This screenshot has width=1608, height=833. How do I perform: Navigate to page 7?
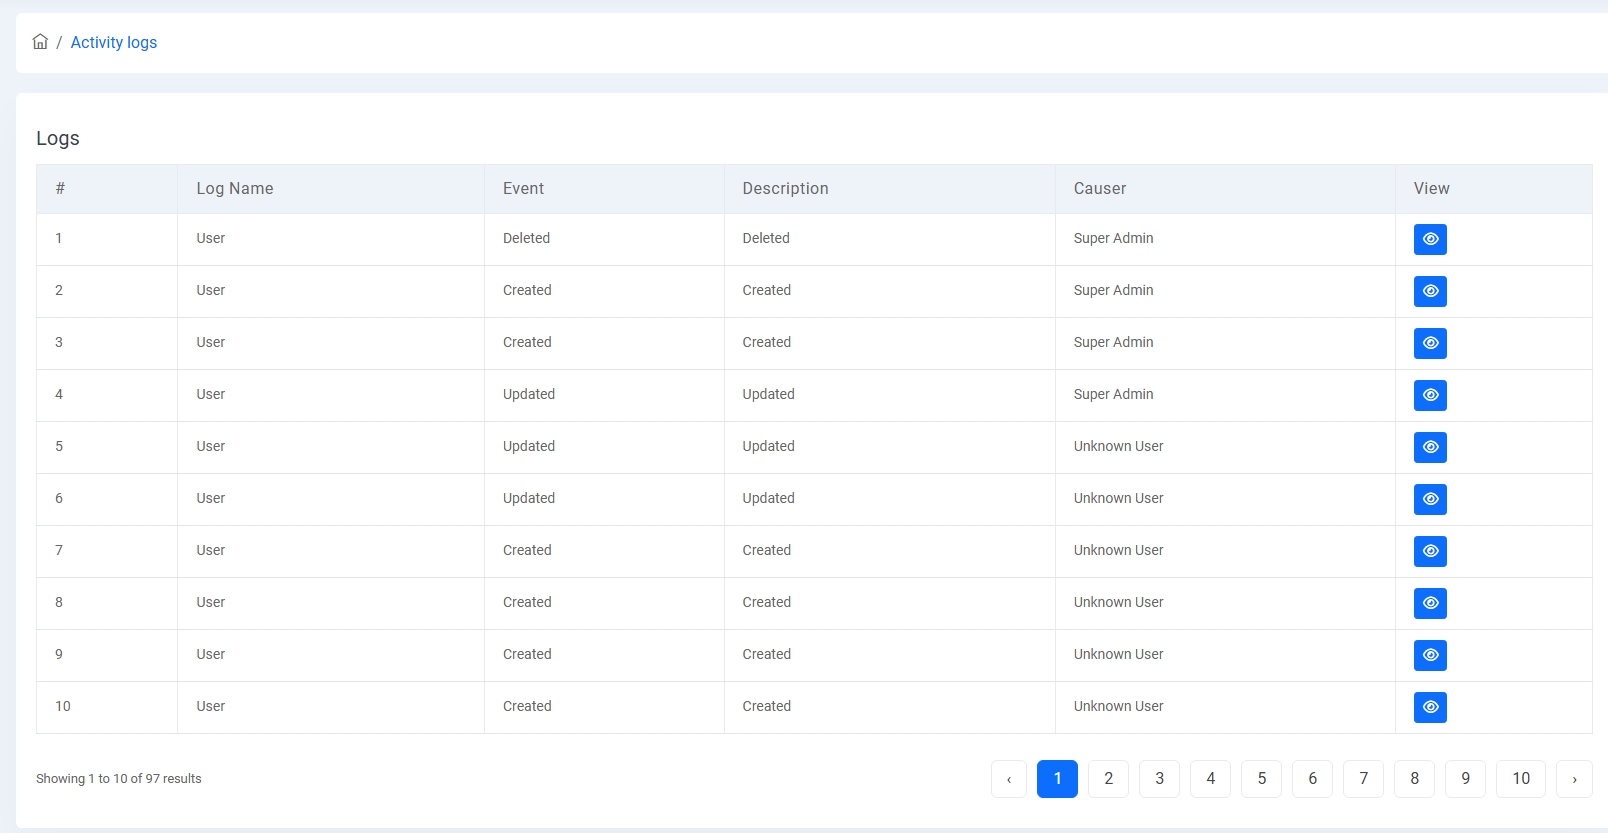pos(1363,779)
